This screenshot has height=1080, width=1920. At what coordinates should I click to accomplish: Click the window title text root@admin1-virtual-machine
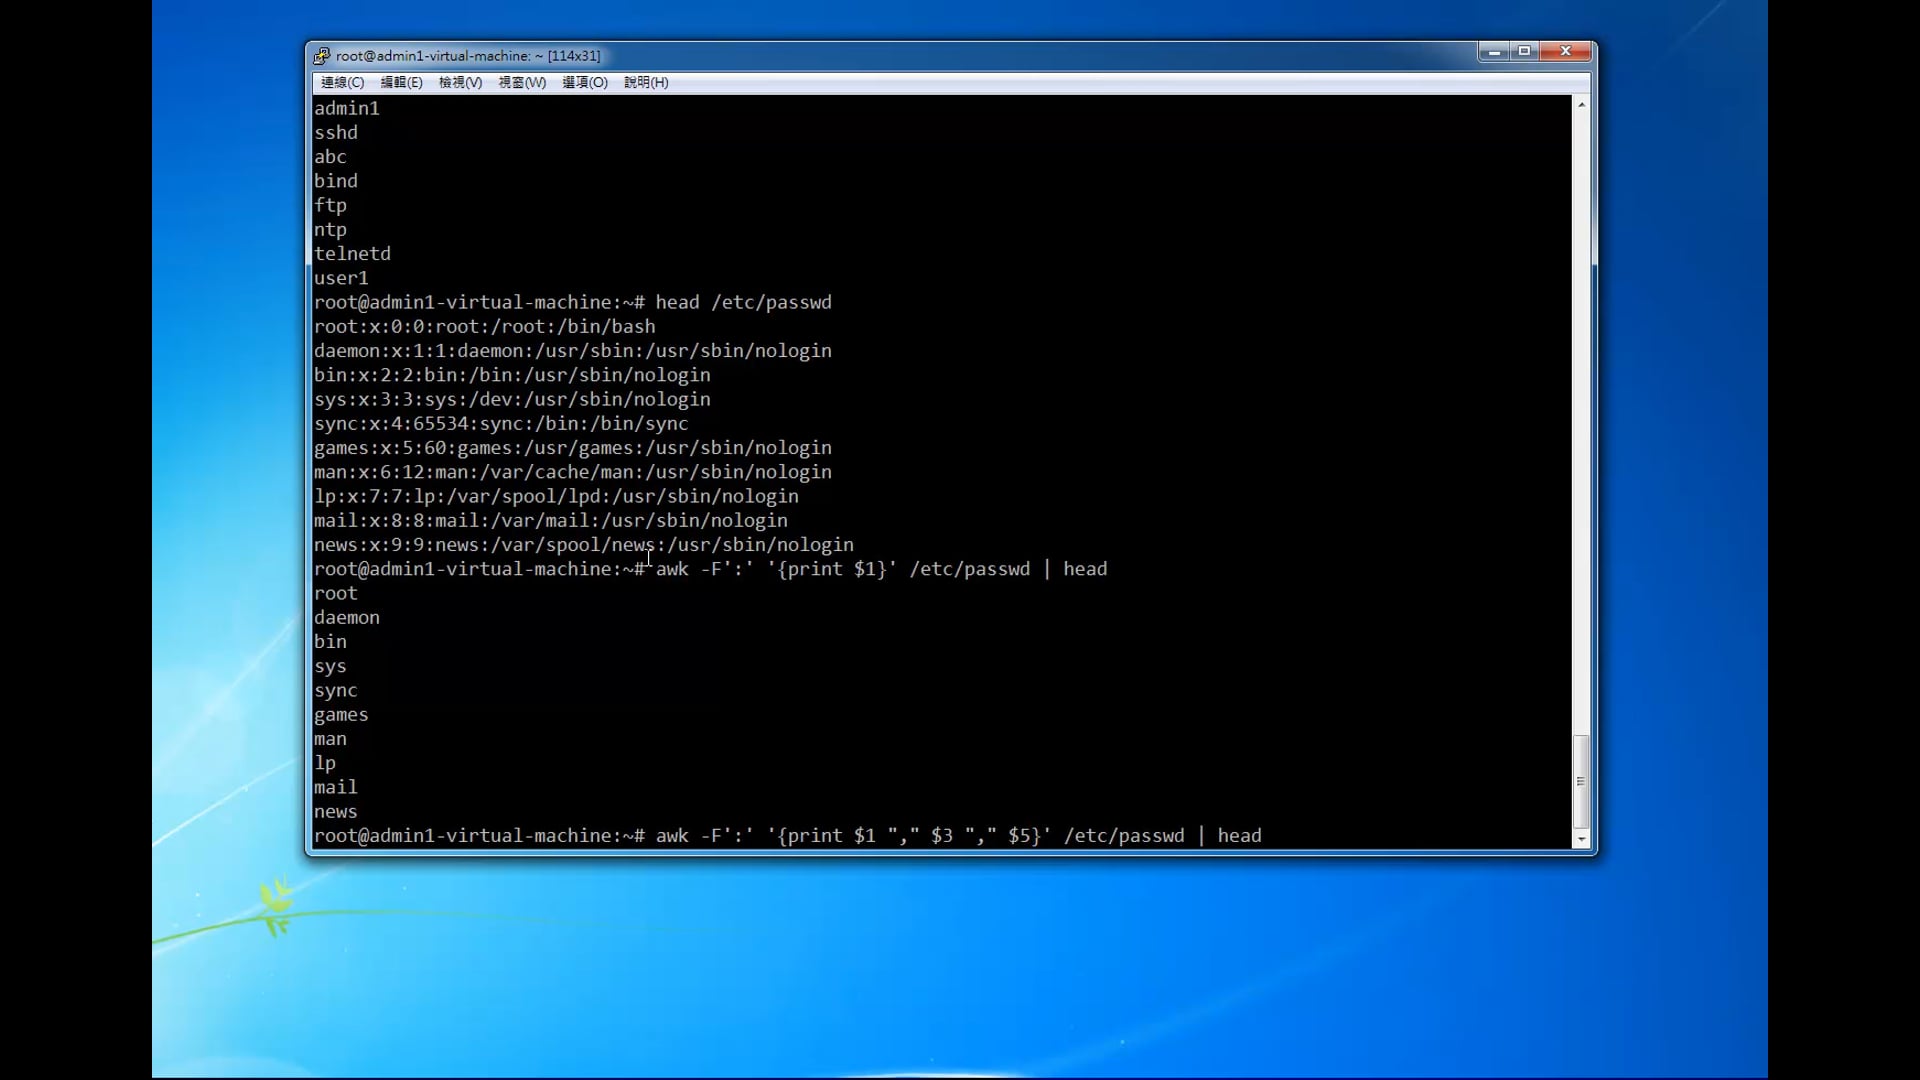467,56
